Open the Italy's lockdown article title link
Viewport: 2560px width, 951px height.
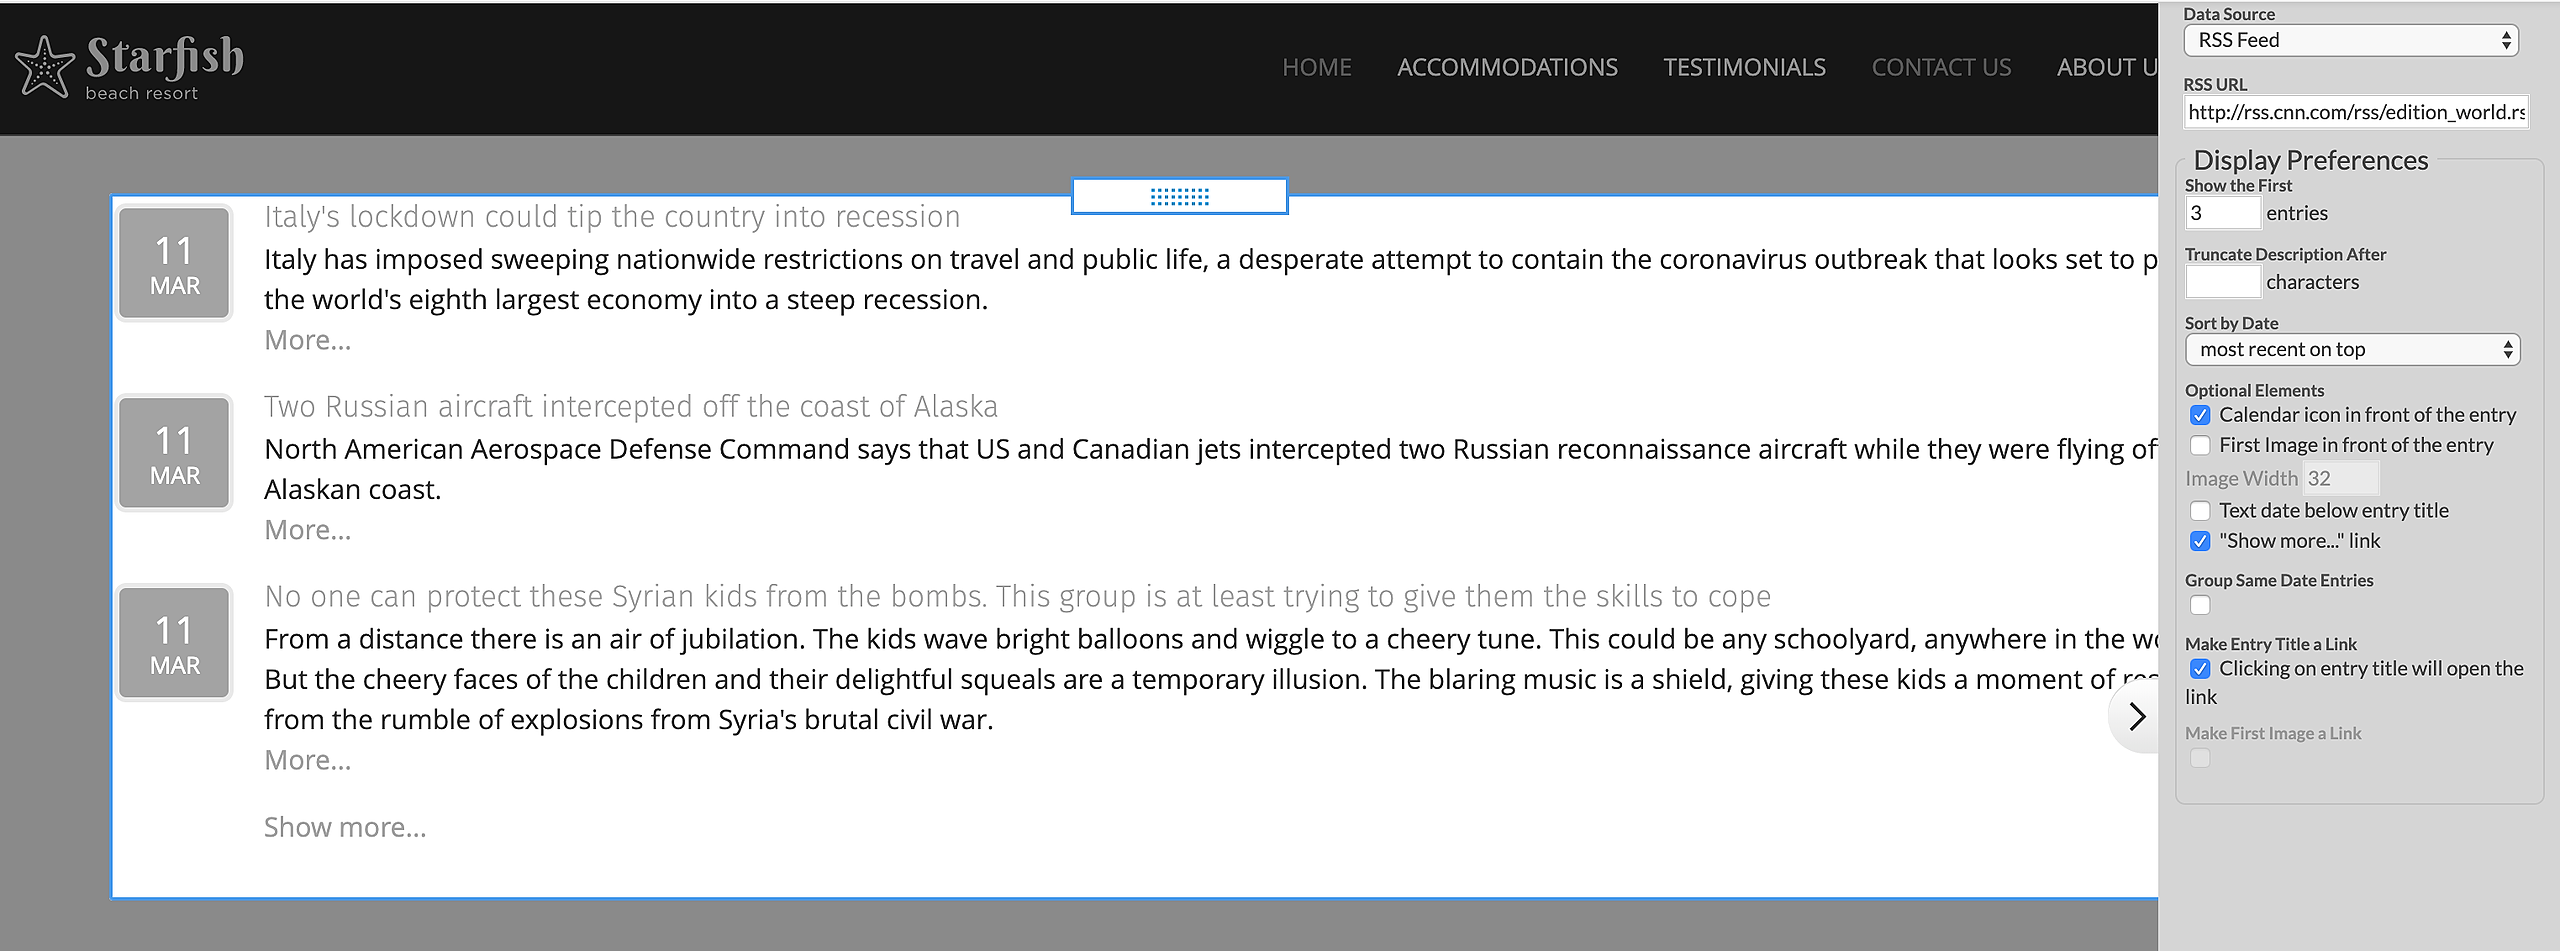coord(612,217)
